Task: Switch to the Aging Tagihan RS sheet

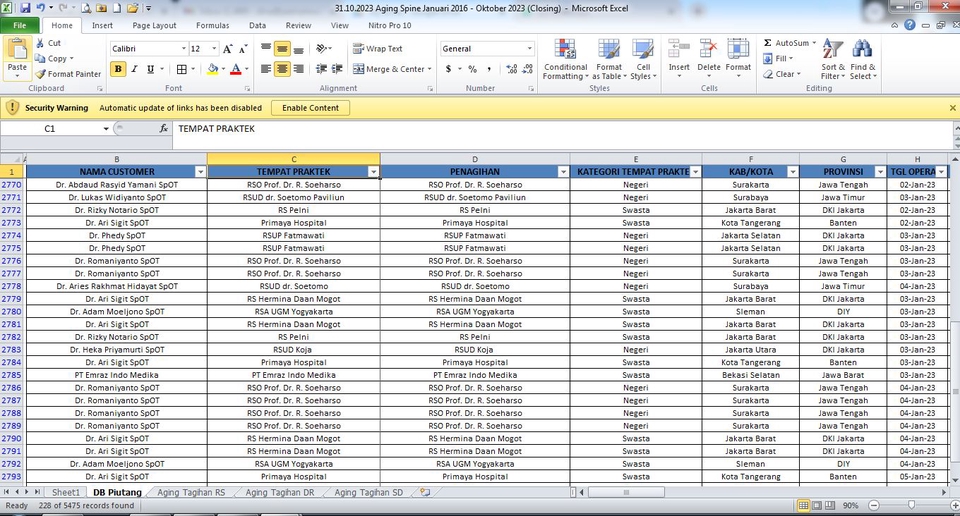Action: pos(191,492)
